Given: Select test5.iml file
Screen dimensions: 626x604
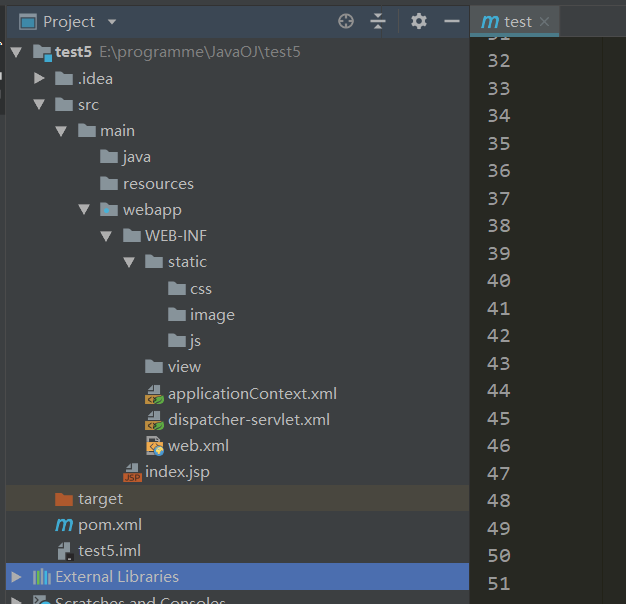Looking at the screenshot, I should pos(109,551).
